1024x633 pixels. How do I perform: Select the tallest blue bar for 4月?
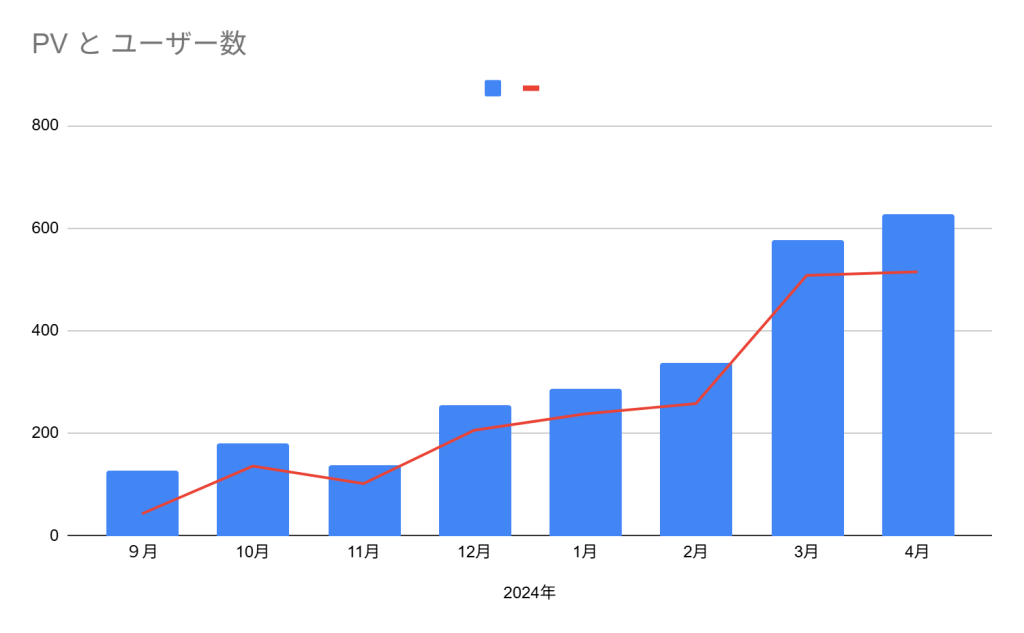click(x=917, y=380)
